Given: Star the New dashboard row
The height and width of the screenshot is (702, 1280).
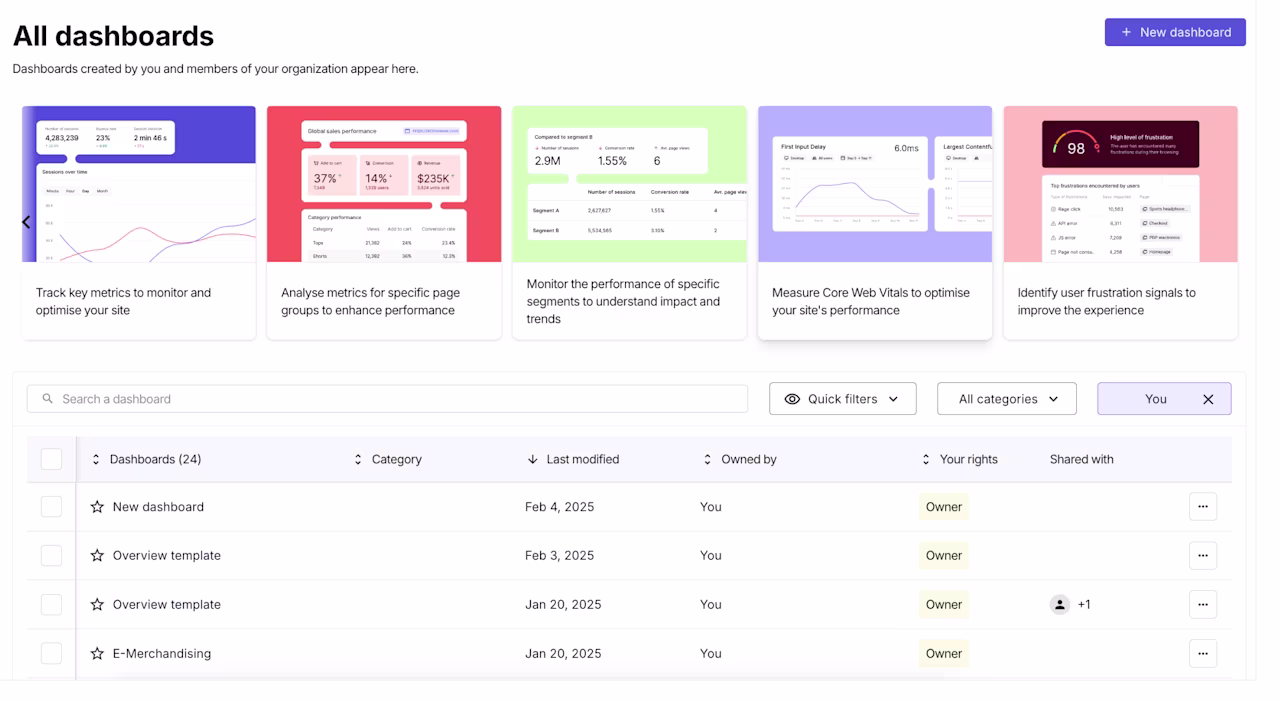Looking at the screenshot, I should (97, 507).
